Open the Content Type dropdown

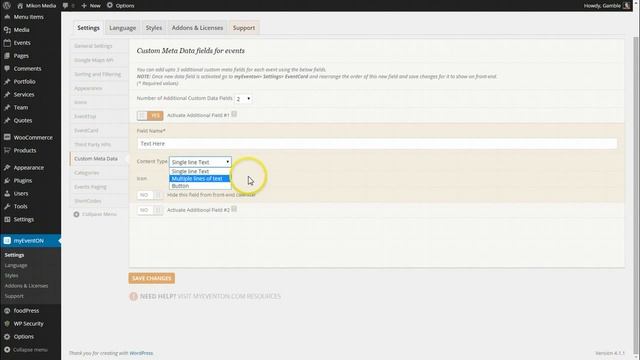pyautogui.click(x=200, y=162)
